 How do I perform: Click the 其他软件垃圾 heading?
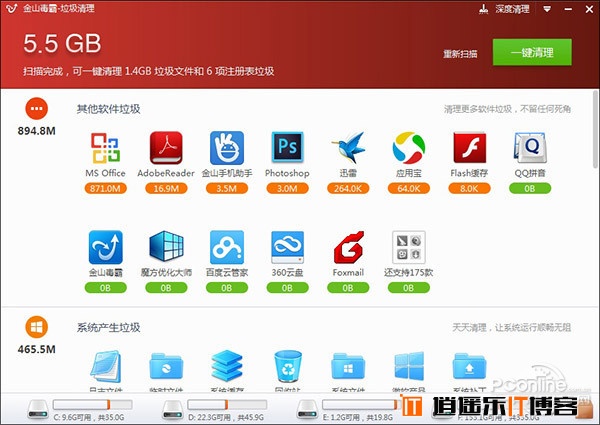pos(108,109)
